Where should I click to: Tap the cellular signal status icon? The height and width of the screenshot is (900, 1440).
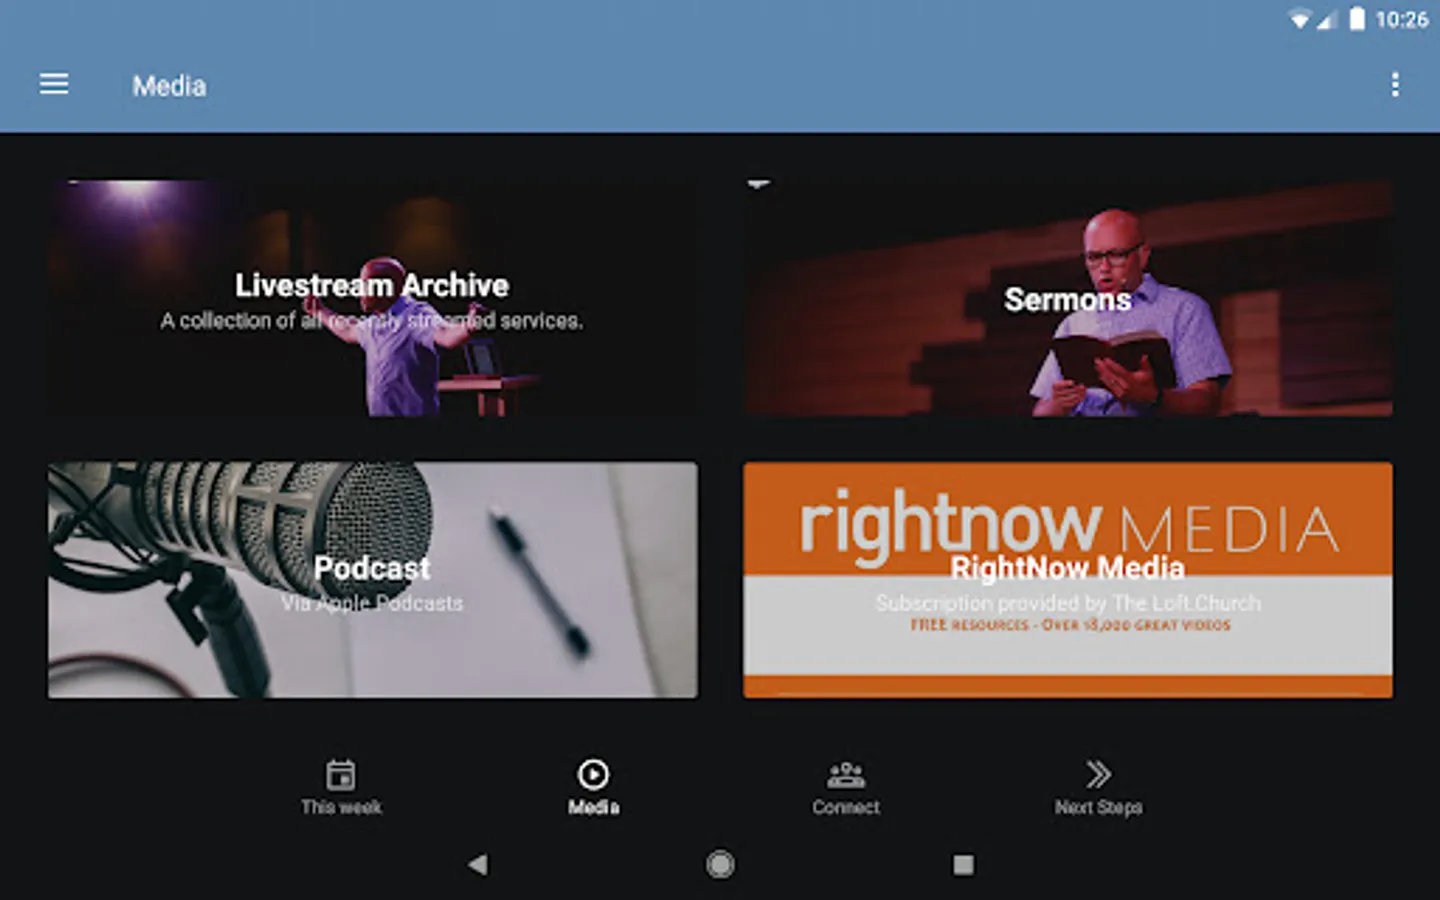1326,20
